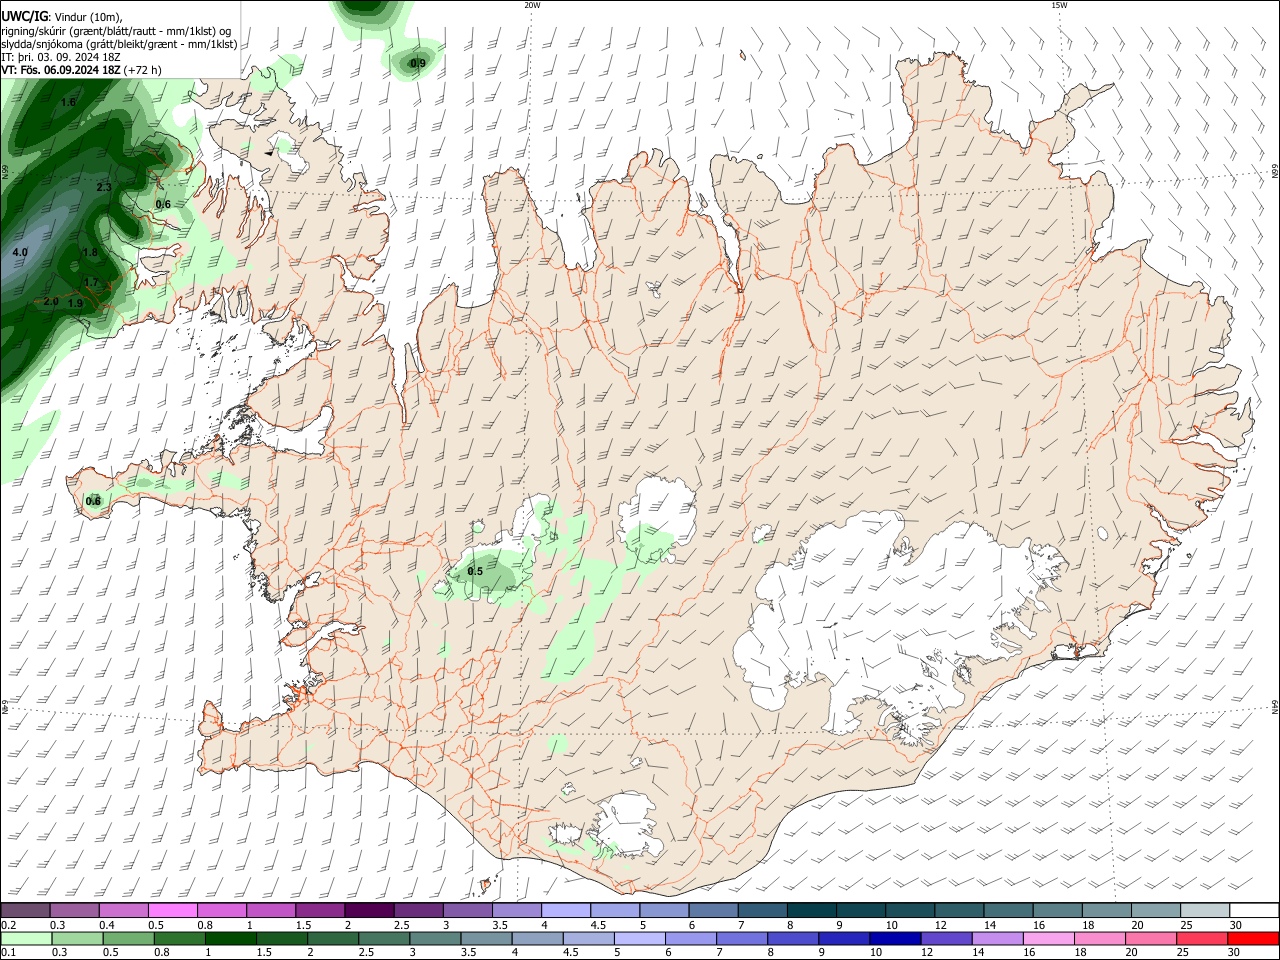Pick the 5 swatch in lower rain legend
The height and width of the screenshot is (960, 1280).
(x=640, y=938)
